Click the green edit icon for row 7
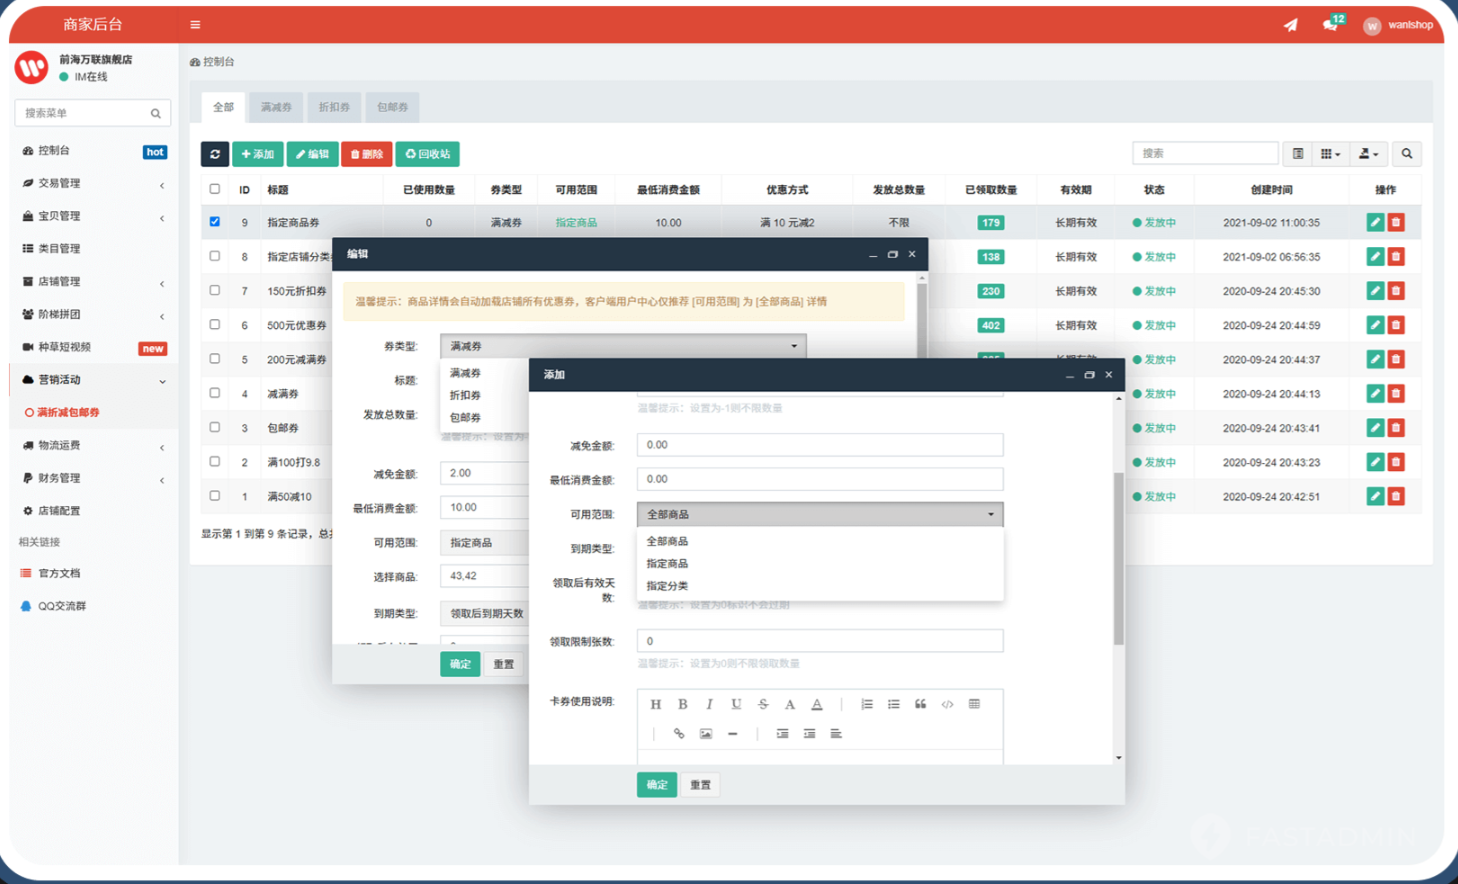Image resolution: width=1458 pixels, height=884 pixels. point(1375,291)
